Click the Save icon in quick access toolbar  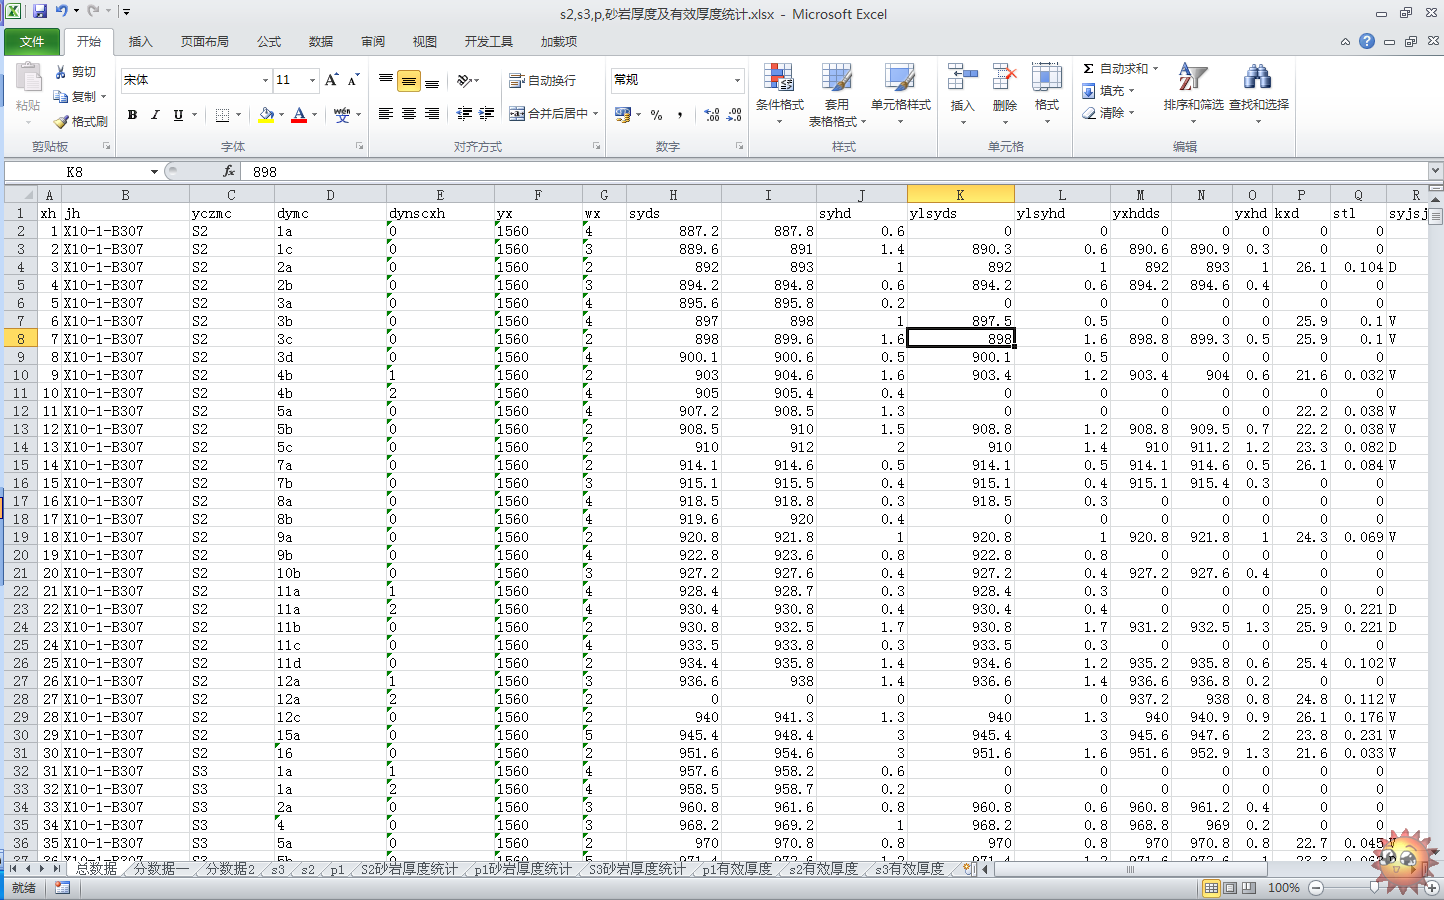pos(40,11)
